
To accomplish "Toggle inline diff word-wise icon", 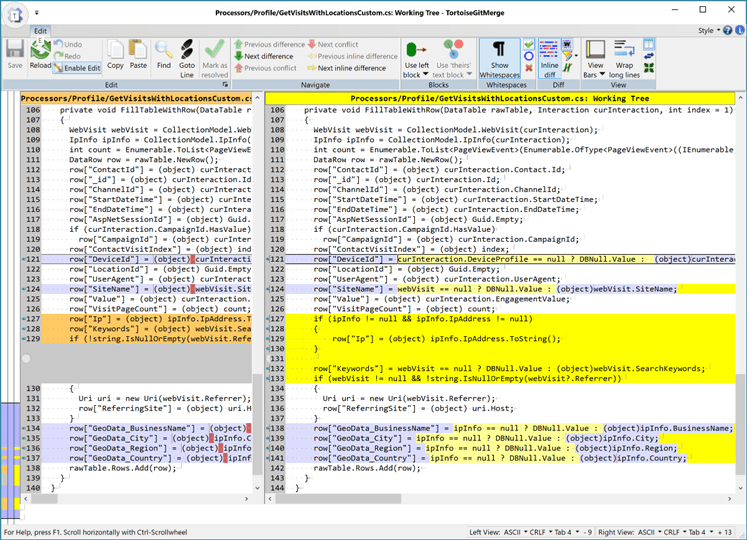I will (567, 44).
